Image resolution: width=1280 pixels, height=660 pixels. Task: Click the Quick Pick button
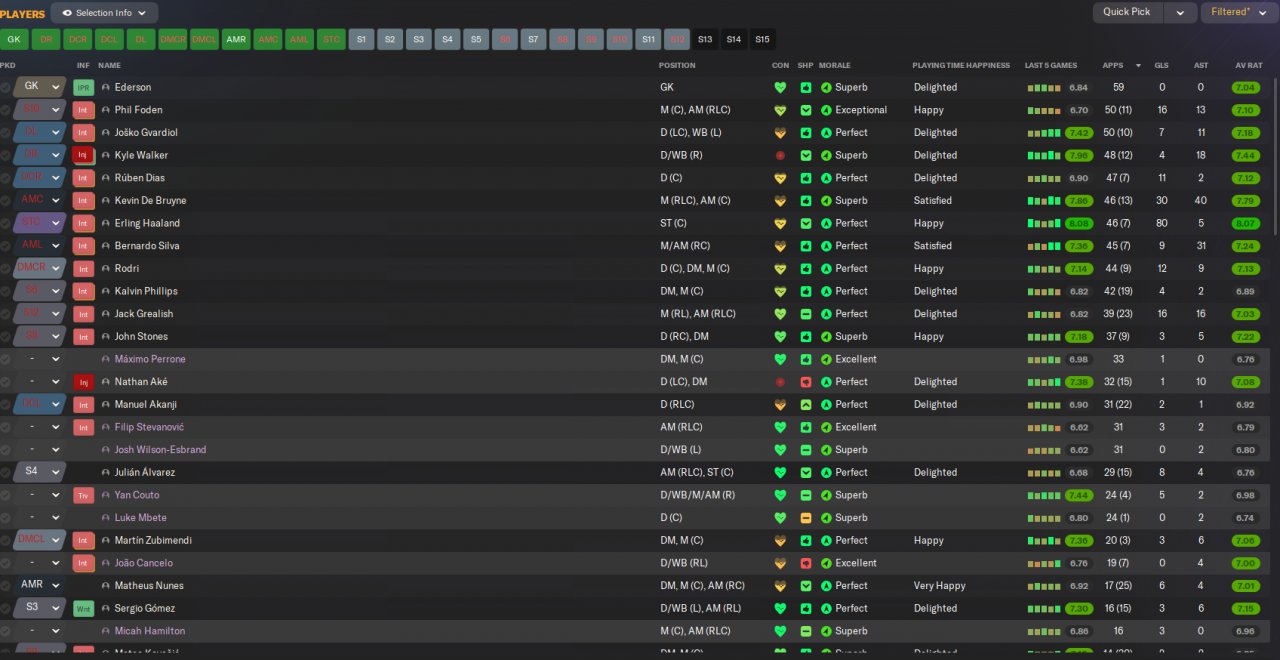(1127, 12)
